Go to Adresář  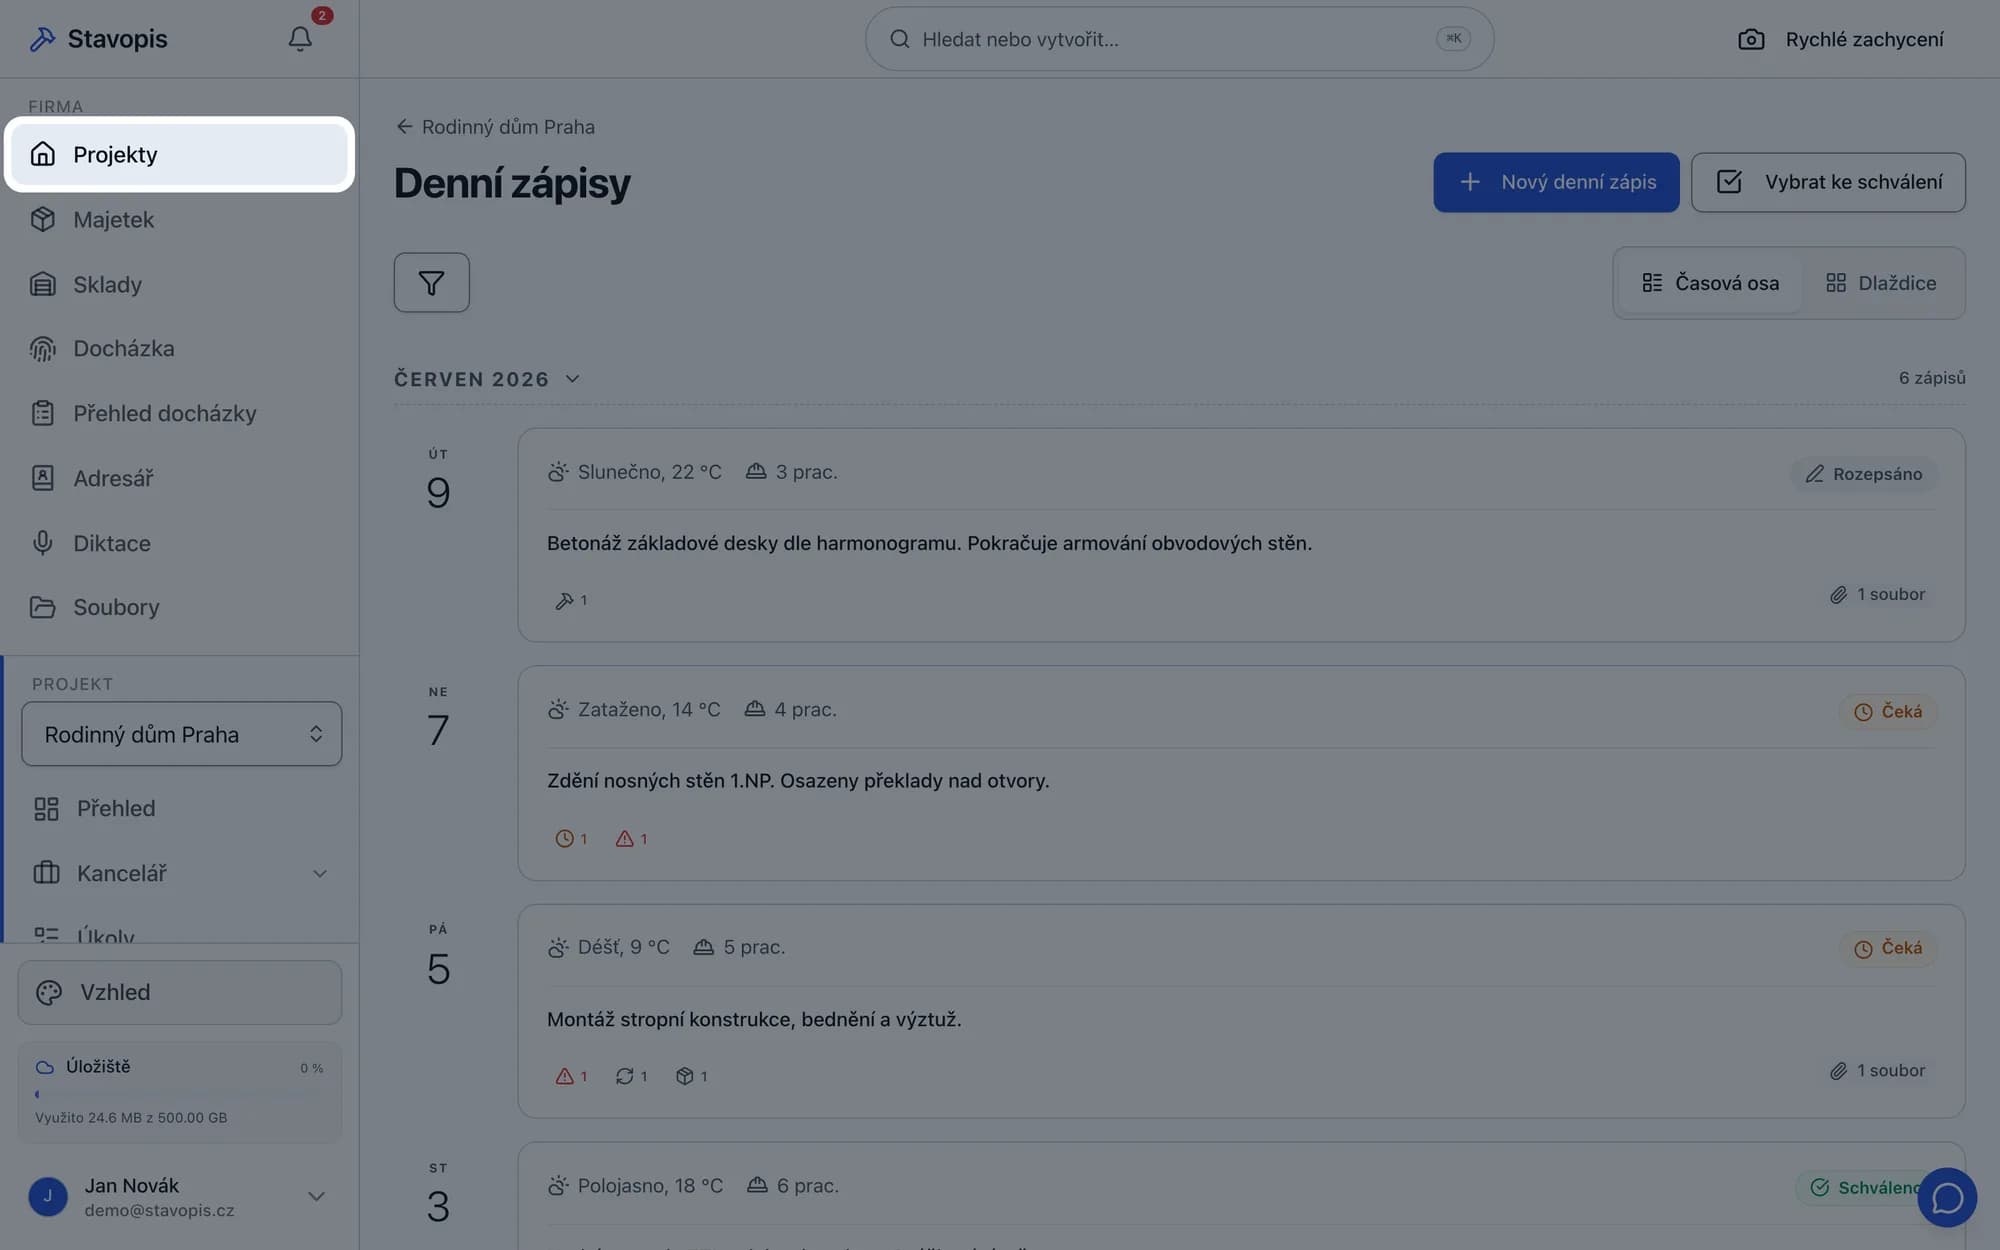180,478
